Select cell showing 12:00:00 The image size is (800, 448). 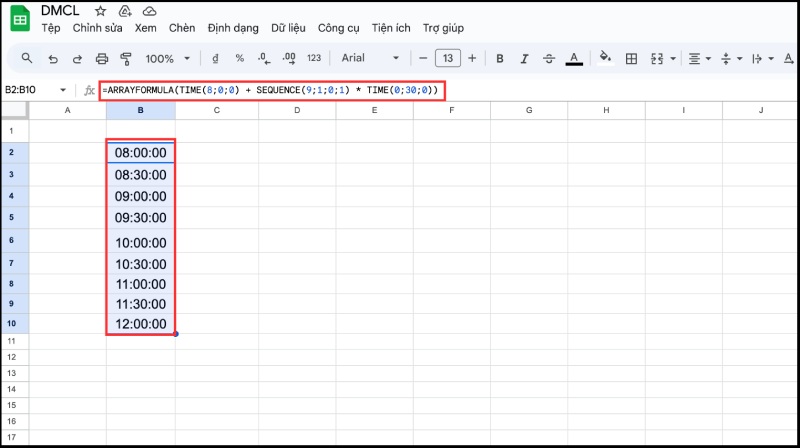click(140, 323)
